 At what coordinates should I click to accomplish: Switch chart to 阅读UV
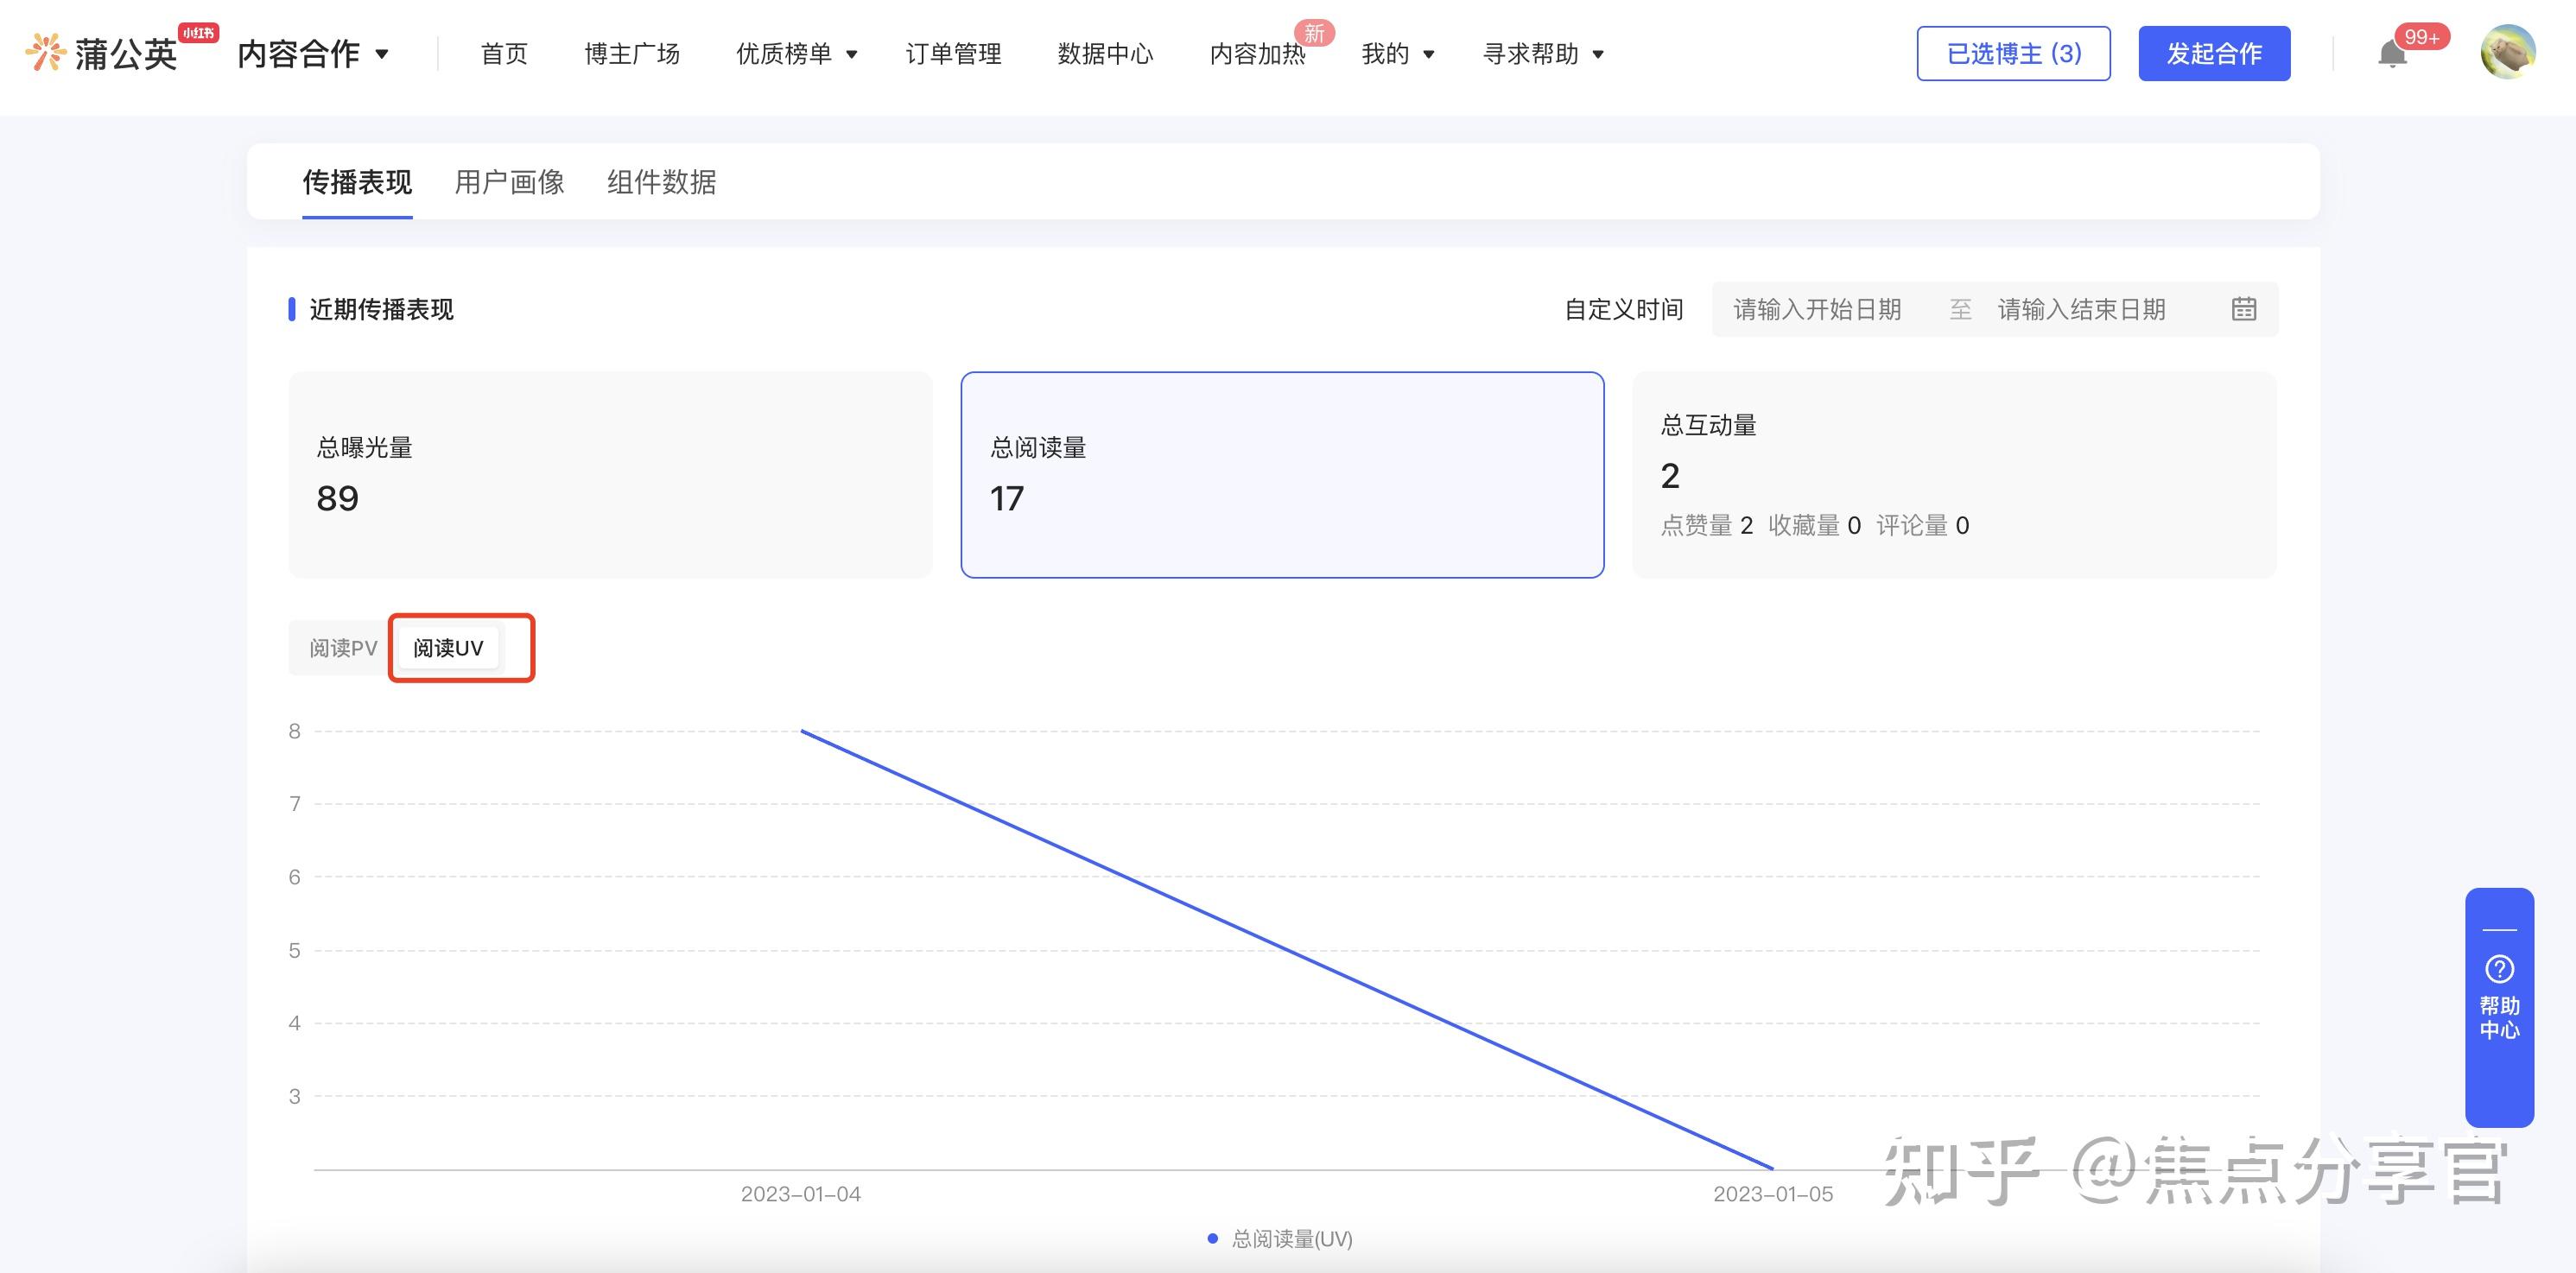click(448, 648)
